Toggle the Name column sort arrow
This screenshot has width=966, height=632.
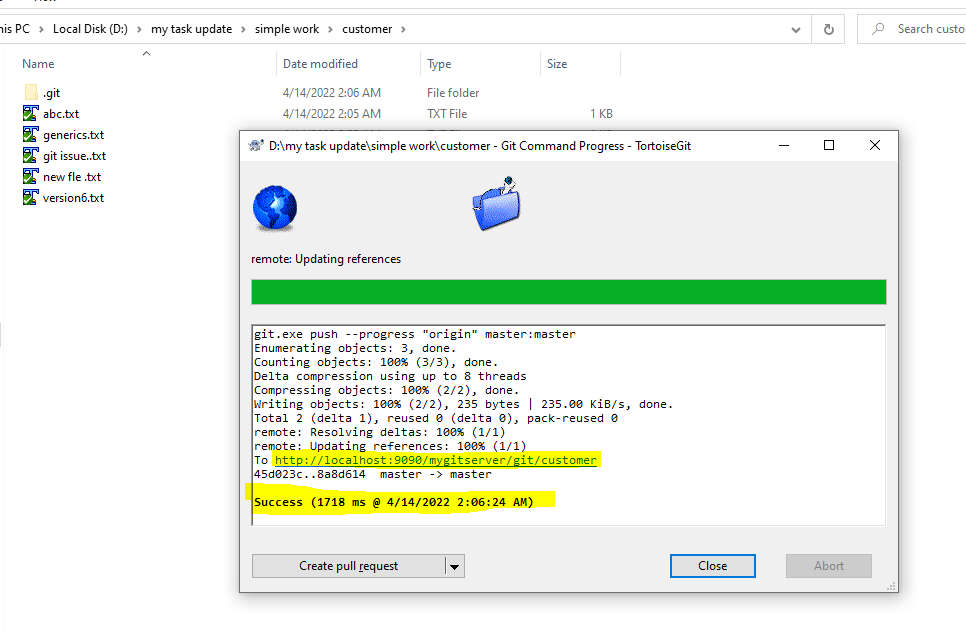tap(147, 54)
